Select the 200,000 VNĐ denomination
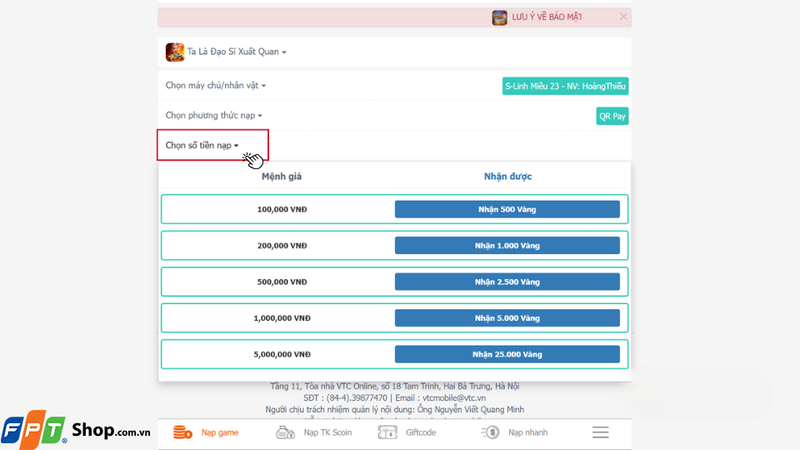 (x=282, y=245)
